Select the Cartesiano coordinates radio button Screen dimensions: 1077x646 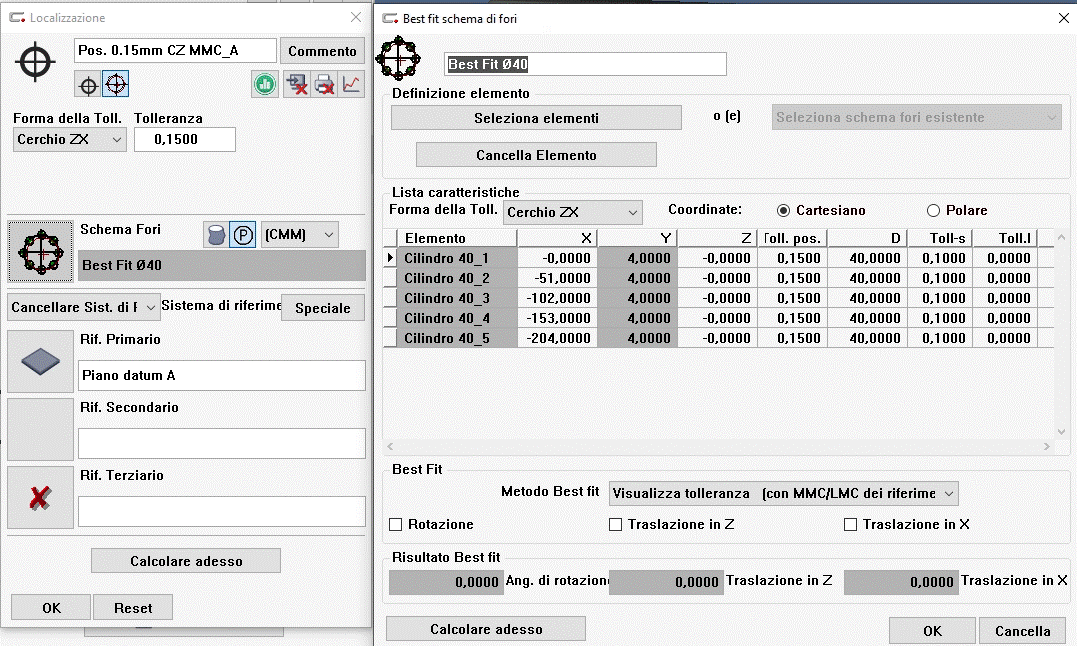(783, 211)
